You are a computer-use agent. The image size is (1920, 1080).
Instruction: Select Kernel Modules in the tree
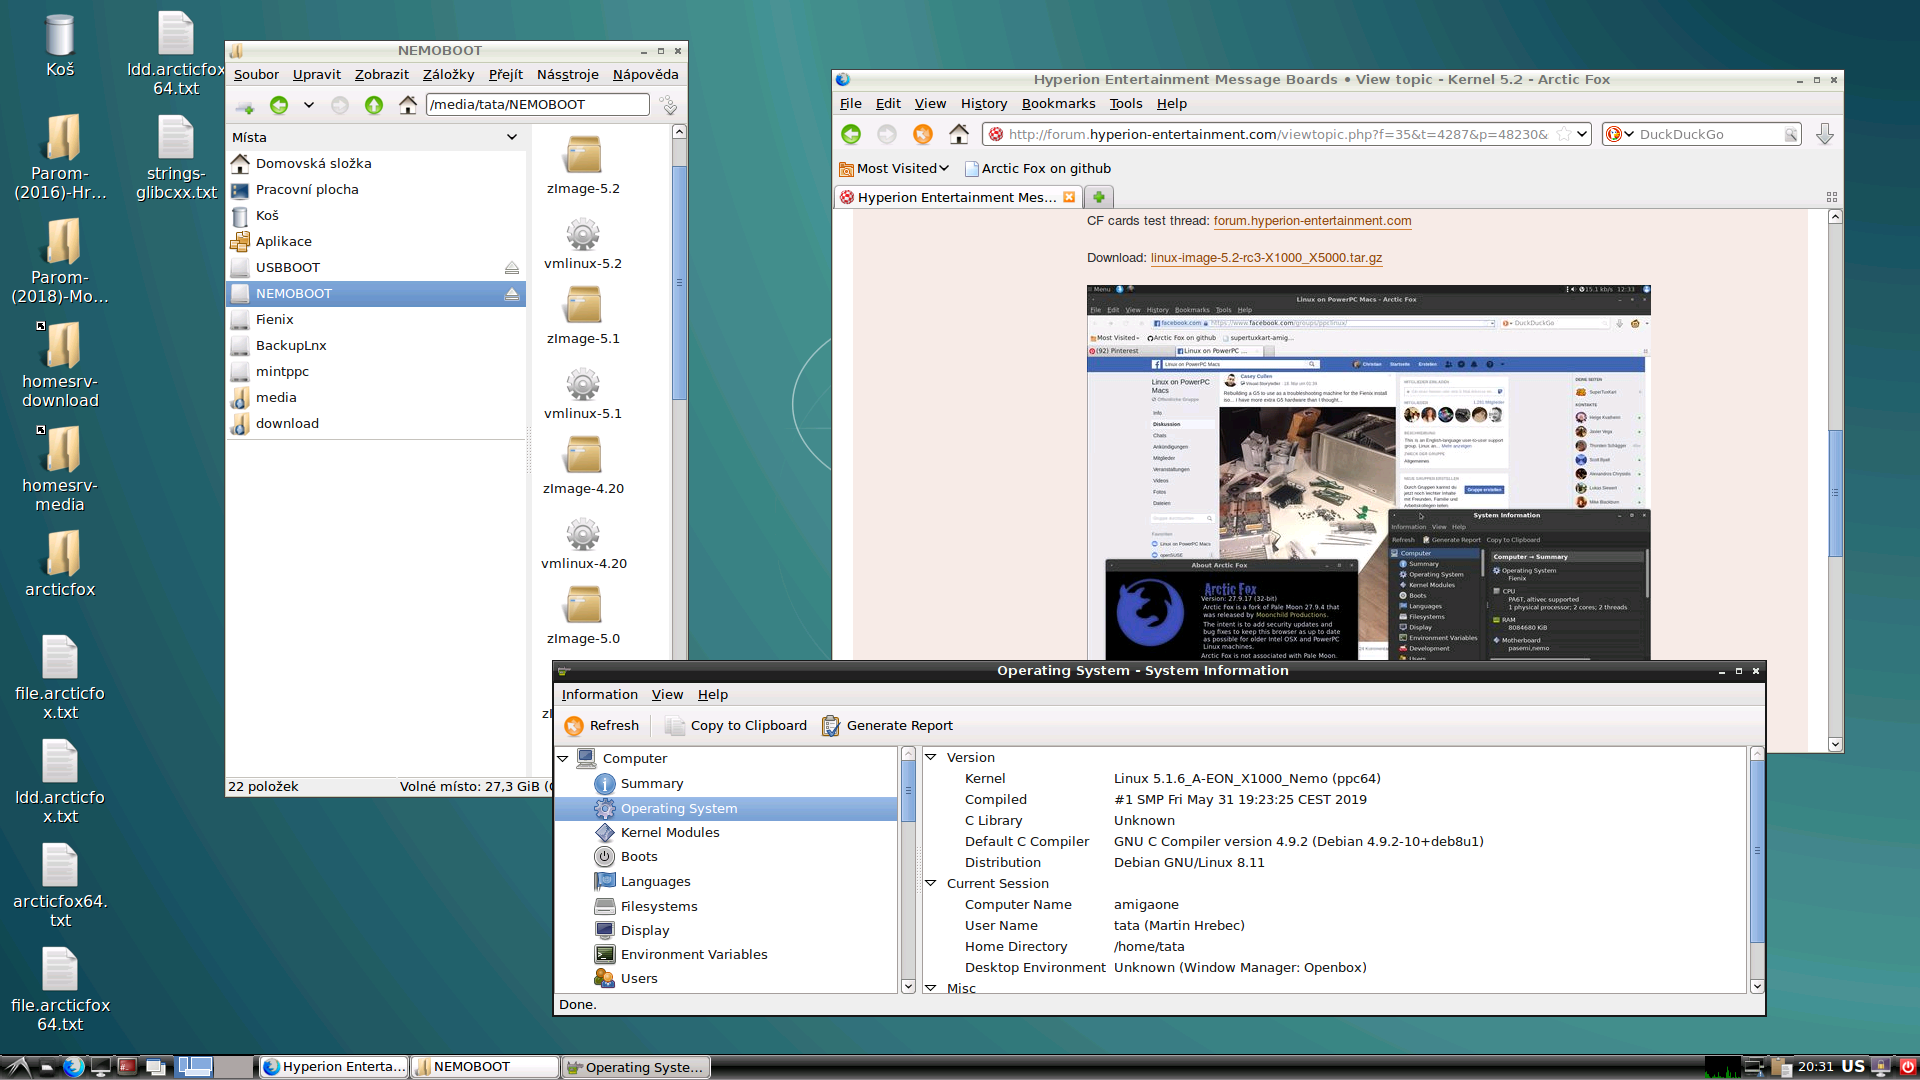click(x=669, y=833)
